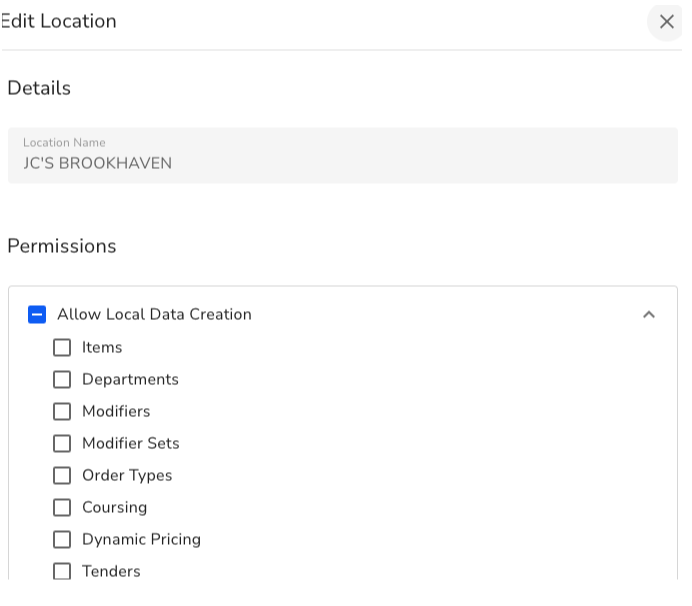Enable the square box beside Coursing
Screen dimensions: 692x606
[x=62, y=508]
